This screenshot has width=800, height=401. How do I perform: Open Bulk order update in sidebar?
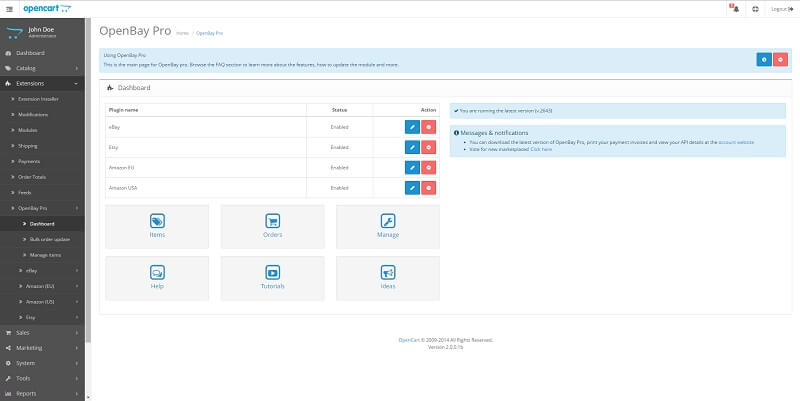(42, 239)
